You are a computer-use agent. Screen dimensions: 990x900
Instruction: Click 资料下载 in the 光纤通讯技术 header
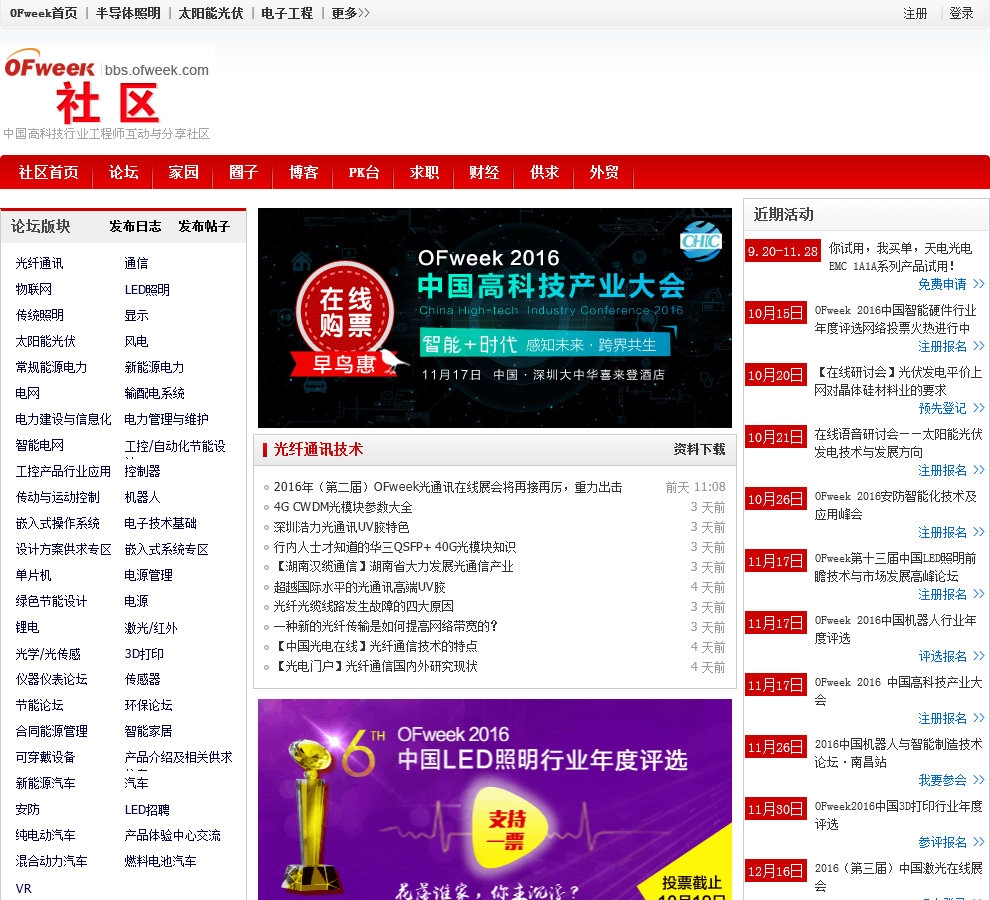pyautogui.click(x=699, y=450)
